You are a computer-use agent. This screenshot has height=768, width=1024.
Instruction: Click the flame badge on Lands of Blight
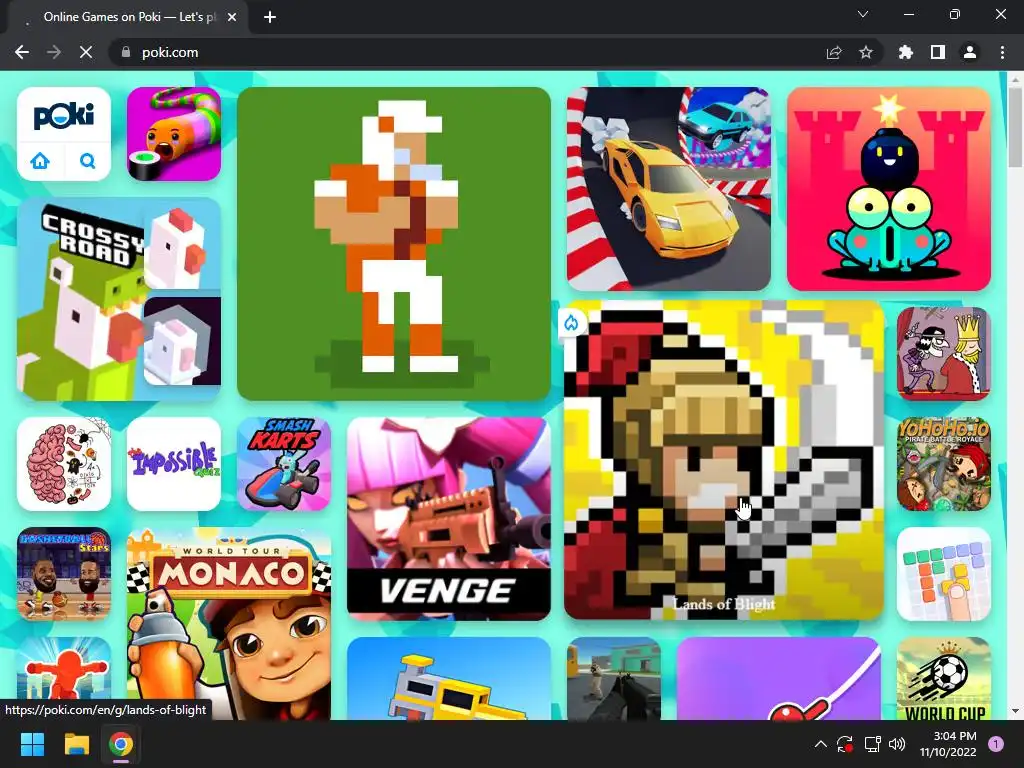click(x=571, y=323)
